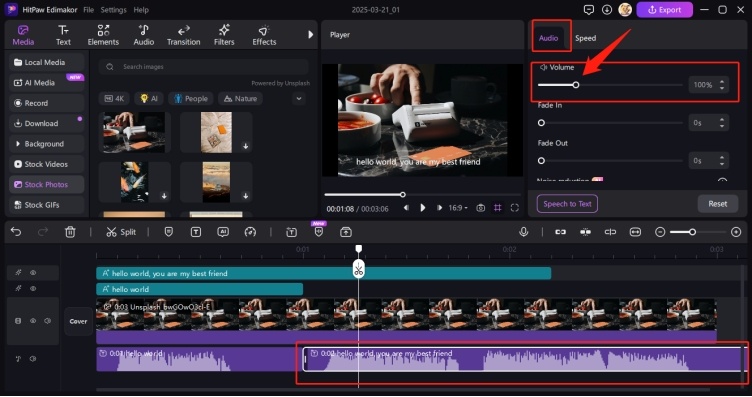Image resolution: width=752 pixels, height=397 pixels.
Task: Open the Transition tab
Action: (x=183, y=35)
